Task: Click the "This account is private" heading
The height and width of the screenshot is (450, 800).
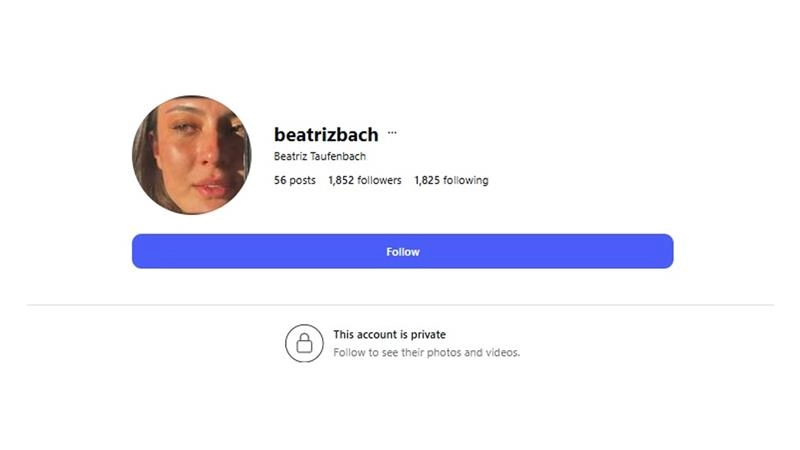Action: (390, 335)
